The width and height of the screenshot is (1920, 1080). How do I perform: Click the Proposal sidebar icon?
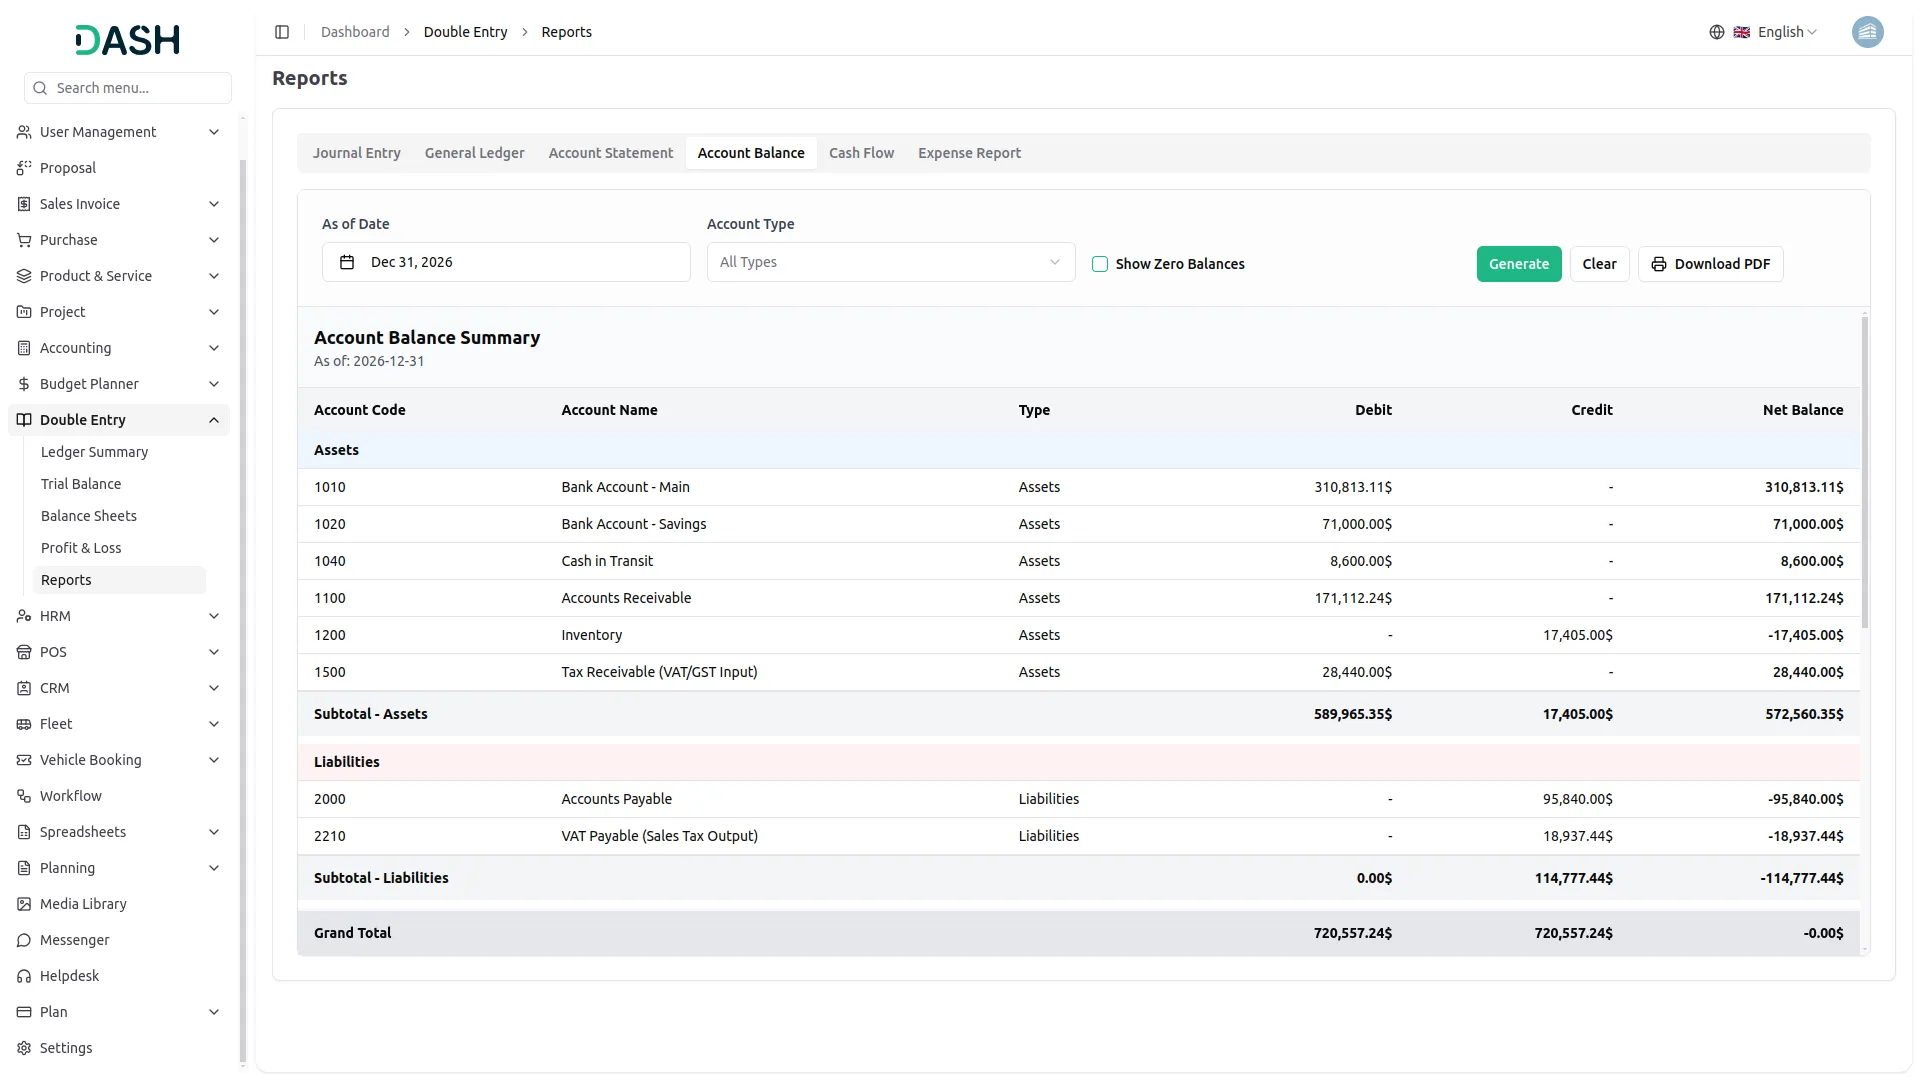24,168
